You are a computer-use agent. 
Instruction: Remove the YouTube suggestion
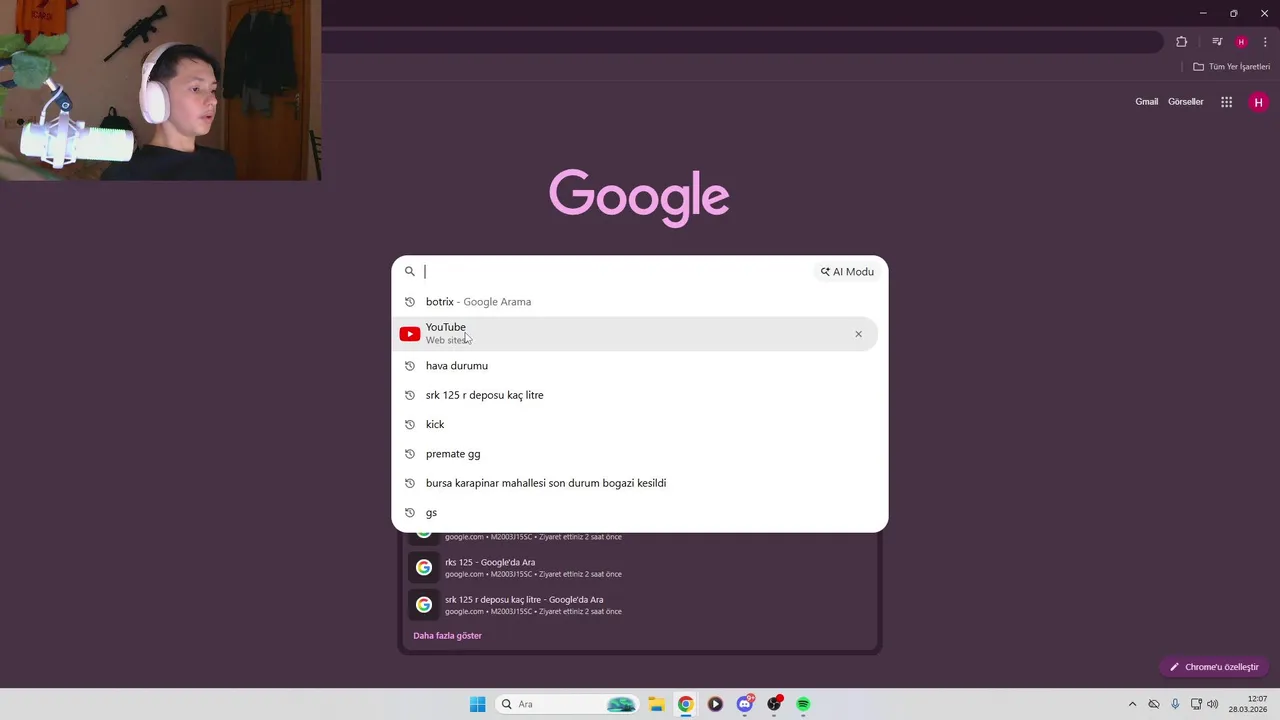(858, 334)
